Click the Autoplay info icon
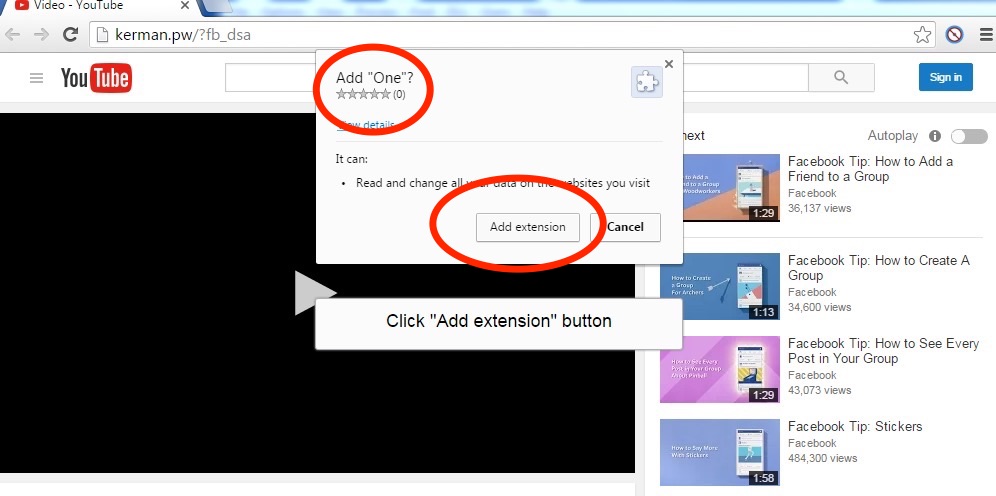 934,136
